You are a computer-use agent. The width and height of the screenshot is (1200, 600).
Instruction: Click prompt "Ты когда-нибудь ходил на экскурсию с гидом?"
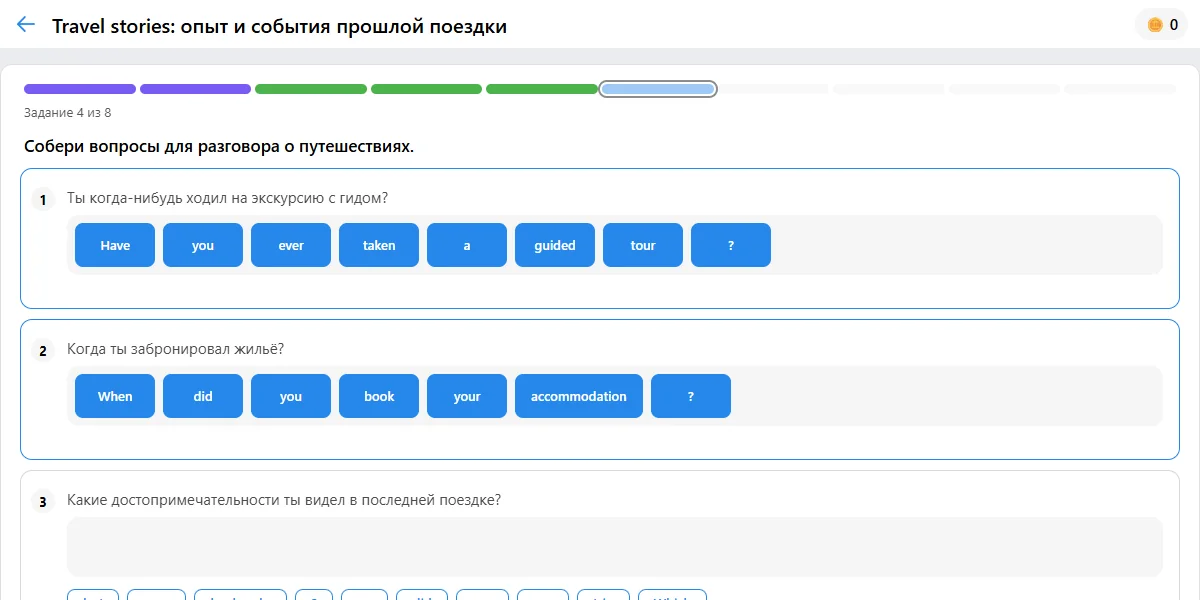pos(227,198)
